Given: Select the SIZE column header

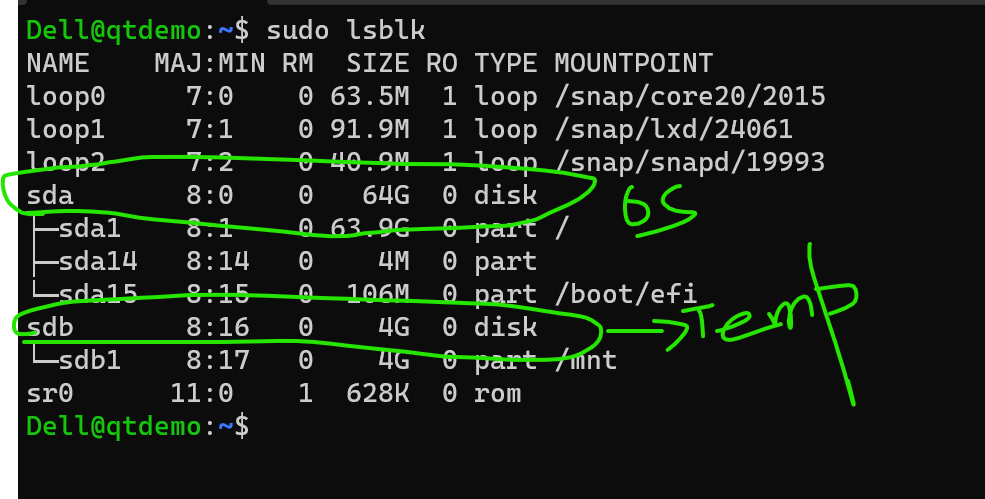Looking at the screenshot, I should pos(378,63).
